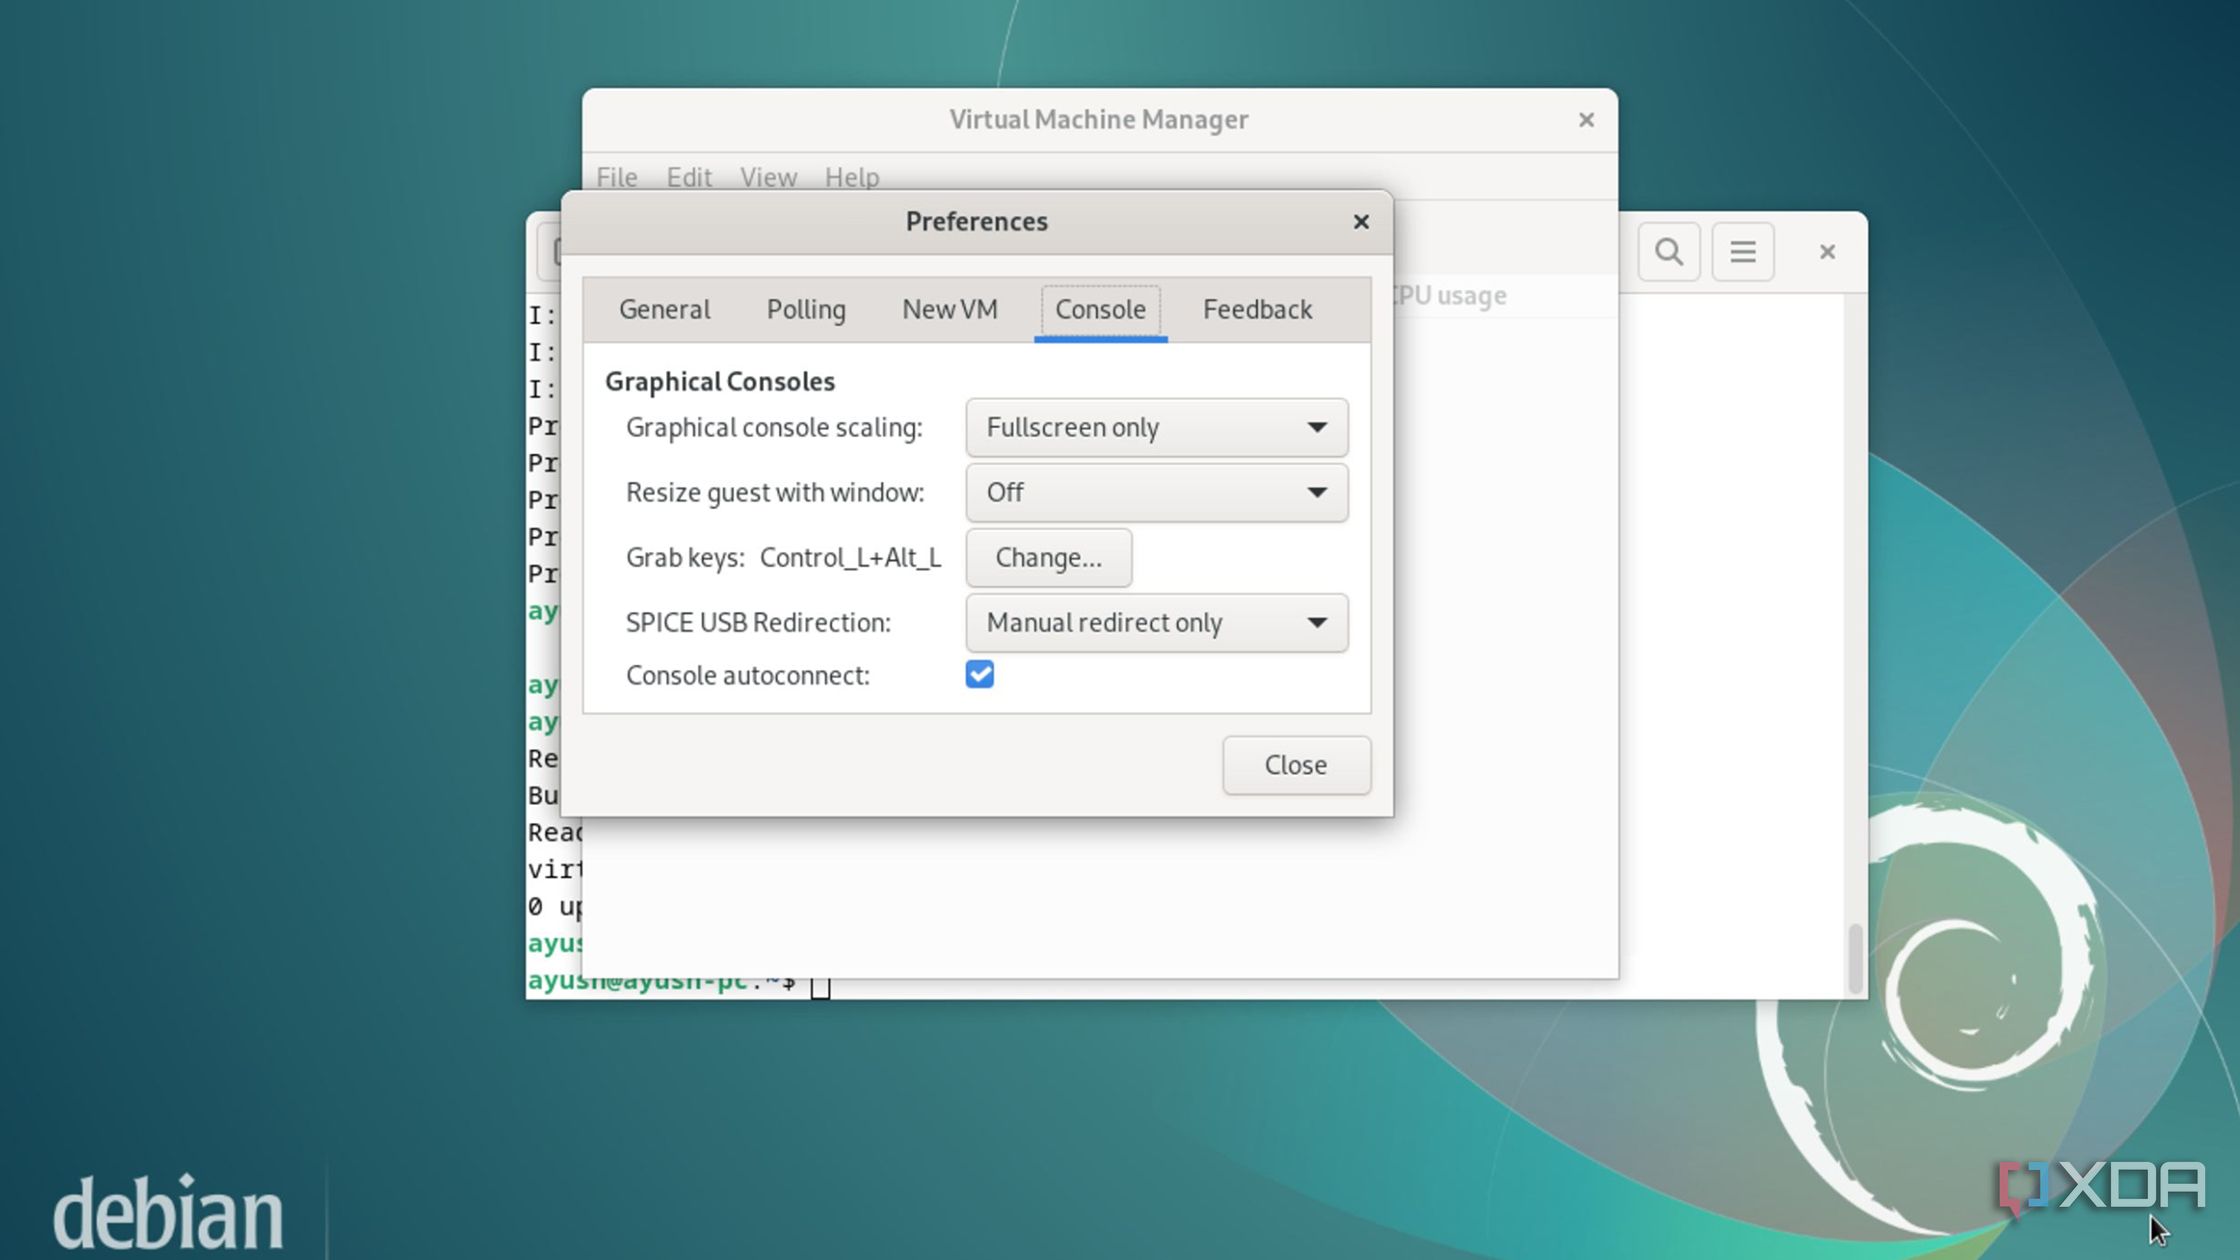
Task: Open the terminal hamburger menu
Action: pyautogui.click(x=1743, y=252)
